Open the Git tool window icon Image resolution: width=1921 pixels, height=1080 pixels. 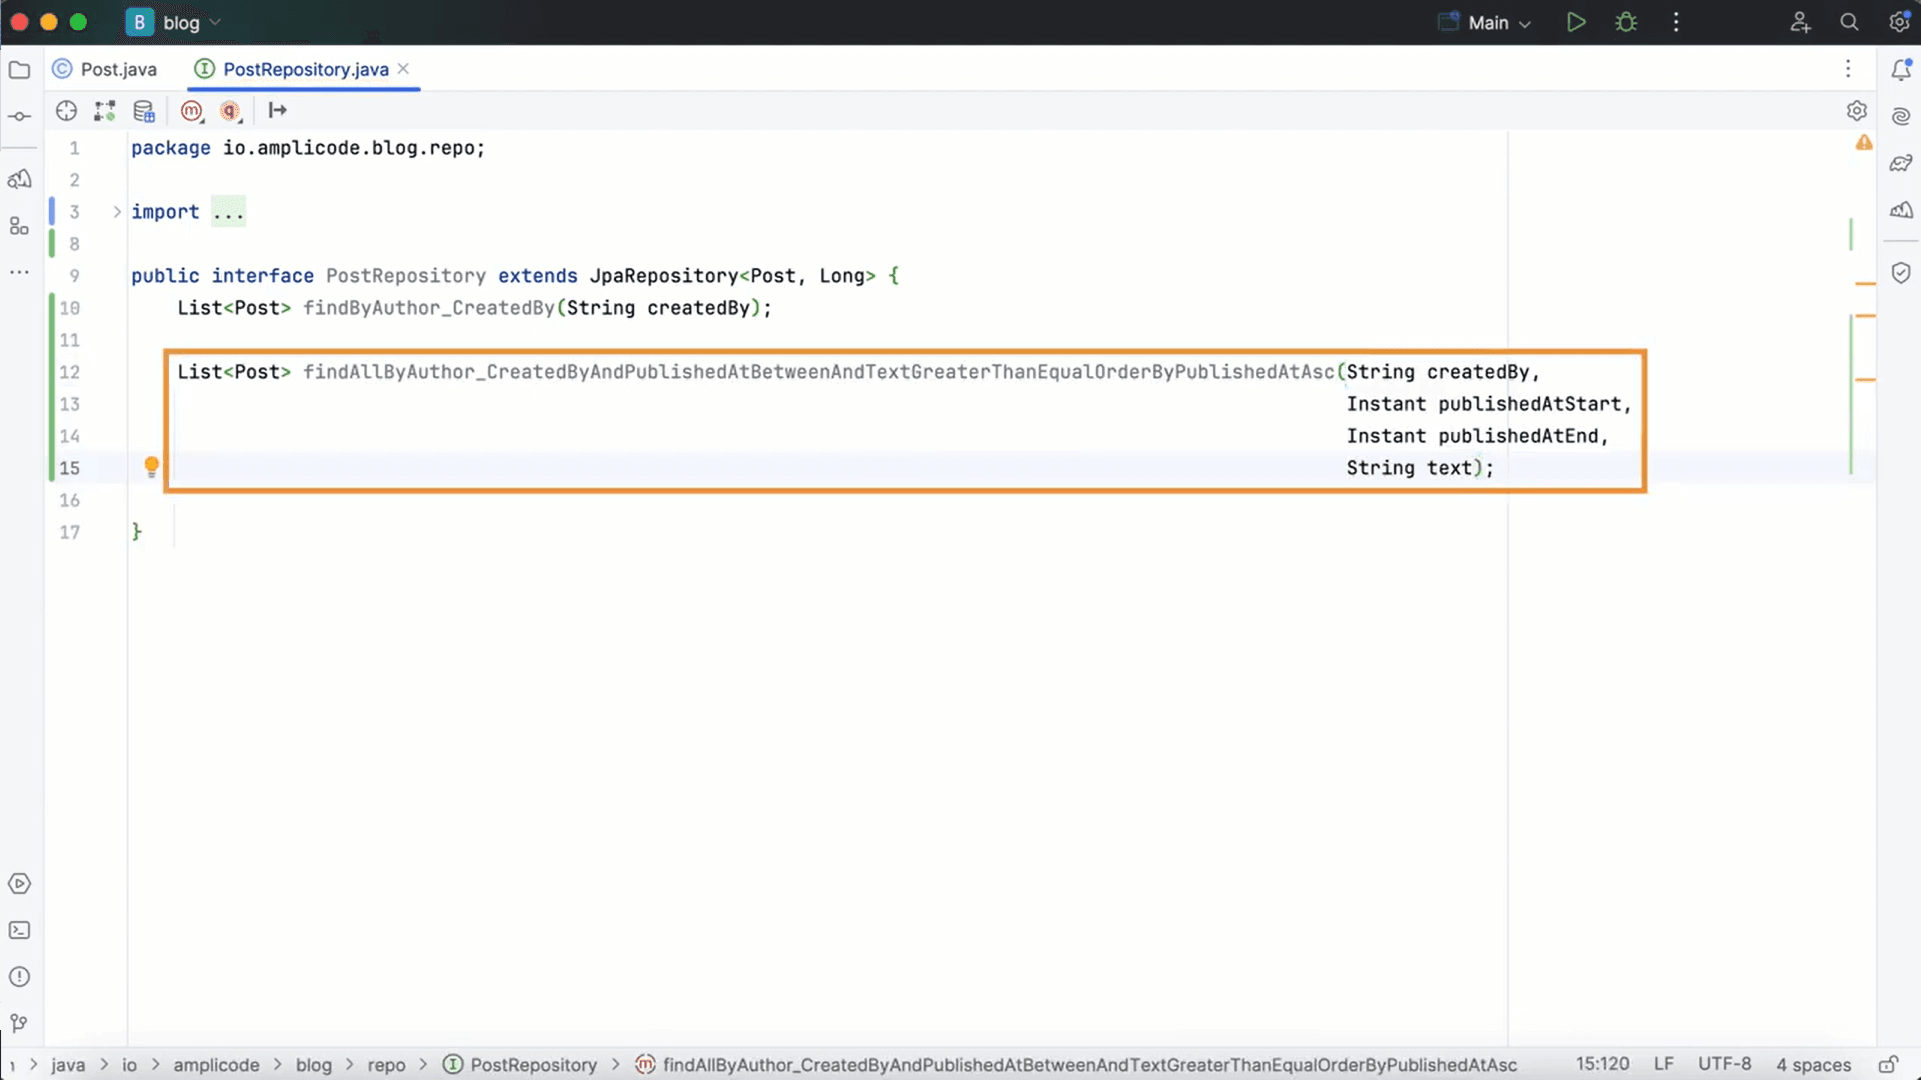[x=19, y=1023]
